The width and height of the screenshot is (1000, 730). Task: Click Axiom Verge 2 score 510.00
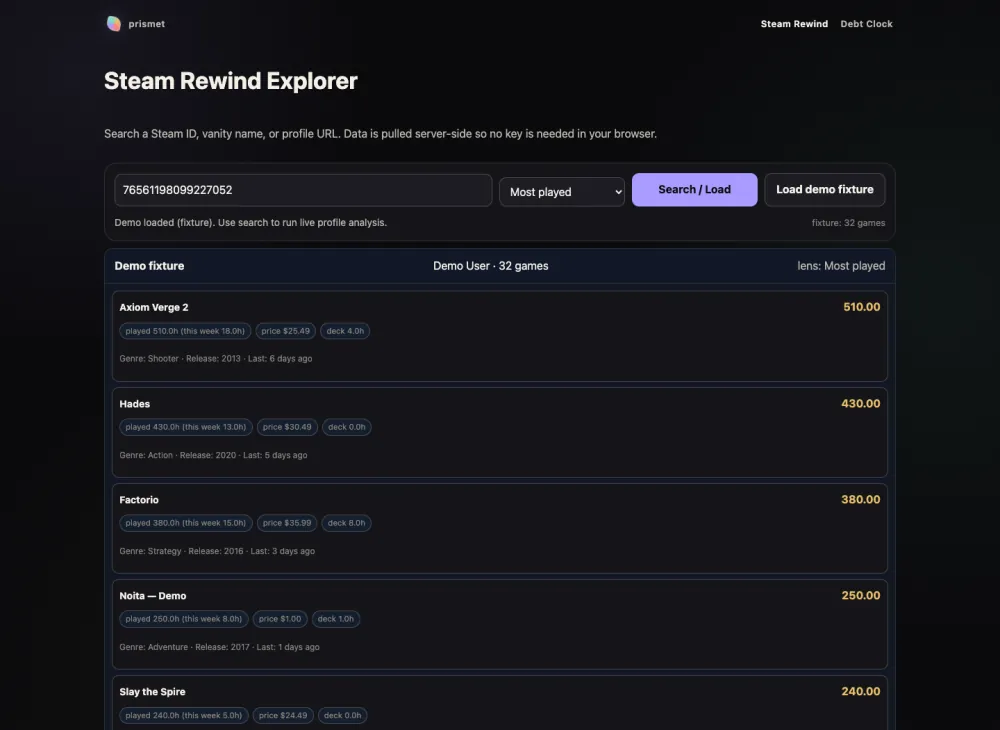point(862,307)
